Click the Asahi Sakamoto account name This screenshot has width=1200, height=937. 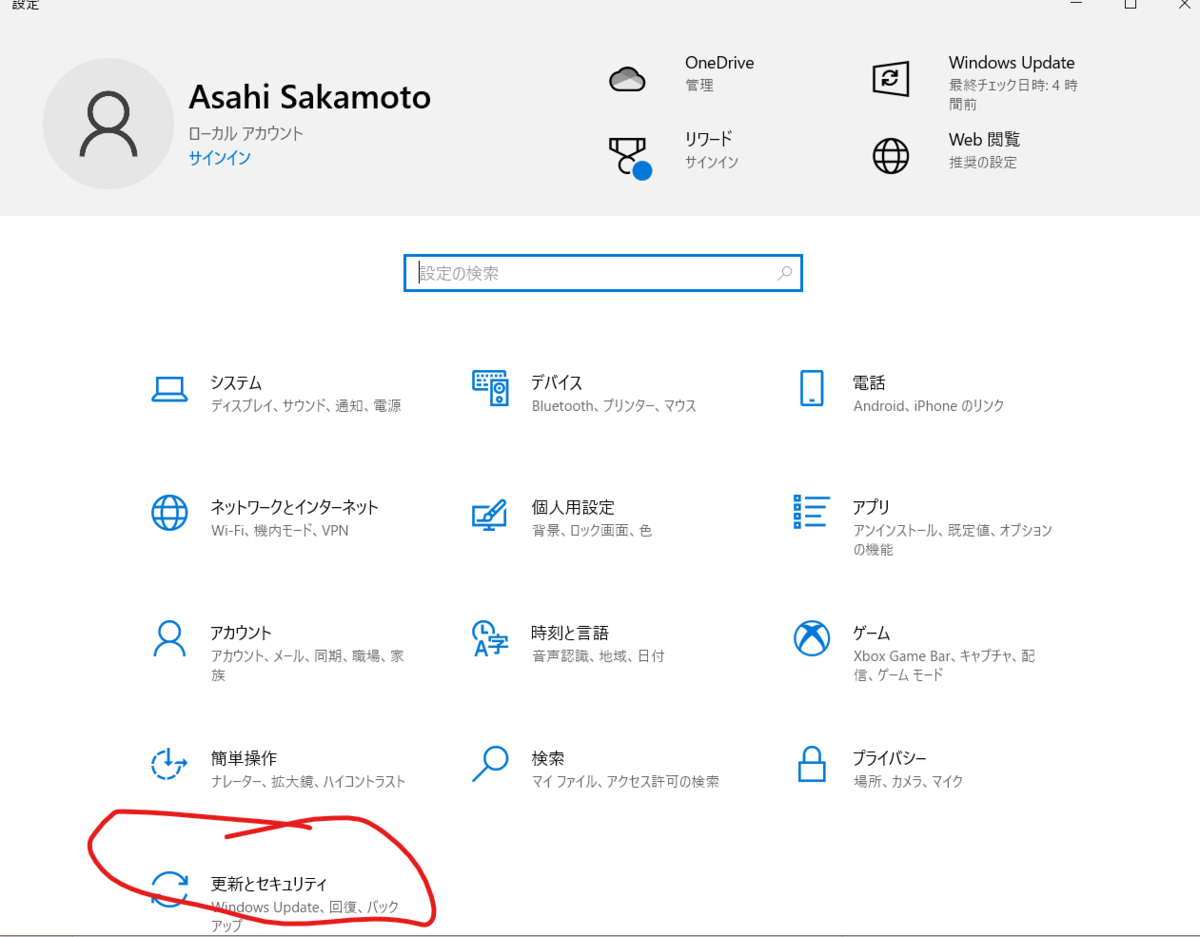coord(310,98)
